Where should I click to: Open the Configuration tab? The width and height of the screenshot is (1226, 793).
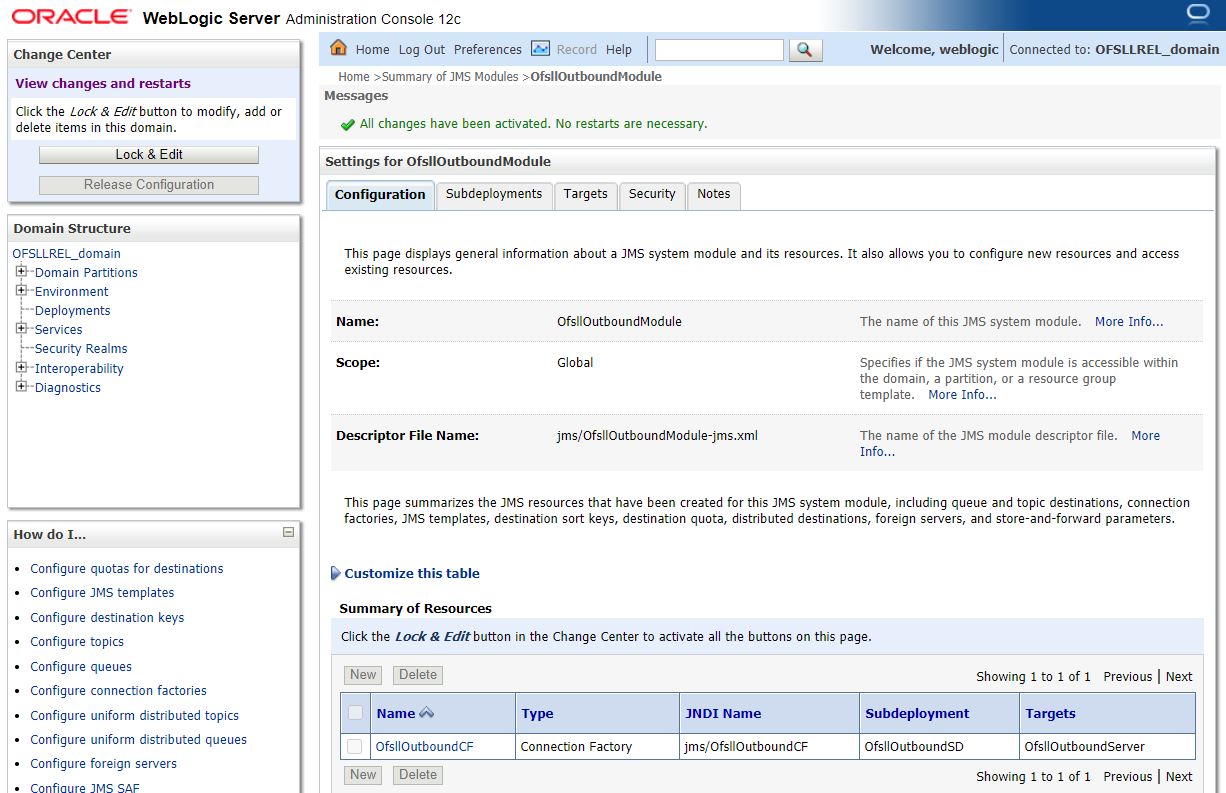point(380,195)
